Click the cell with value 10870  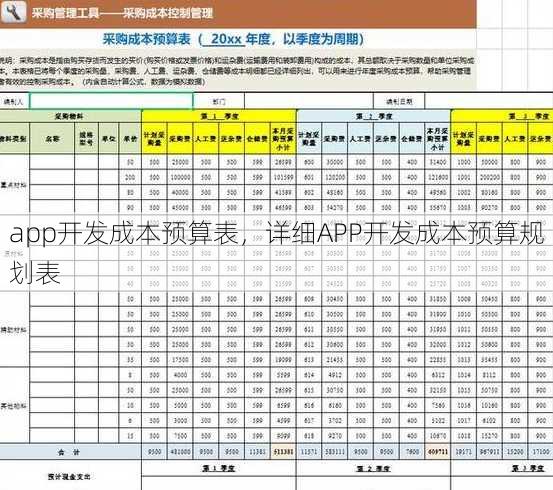pos(438,436)
